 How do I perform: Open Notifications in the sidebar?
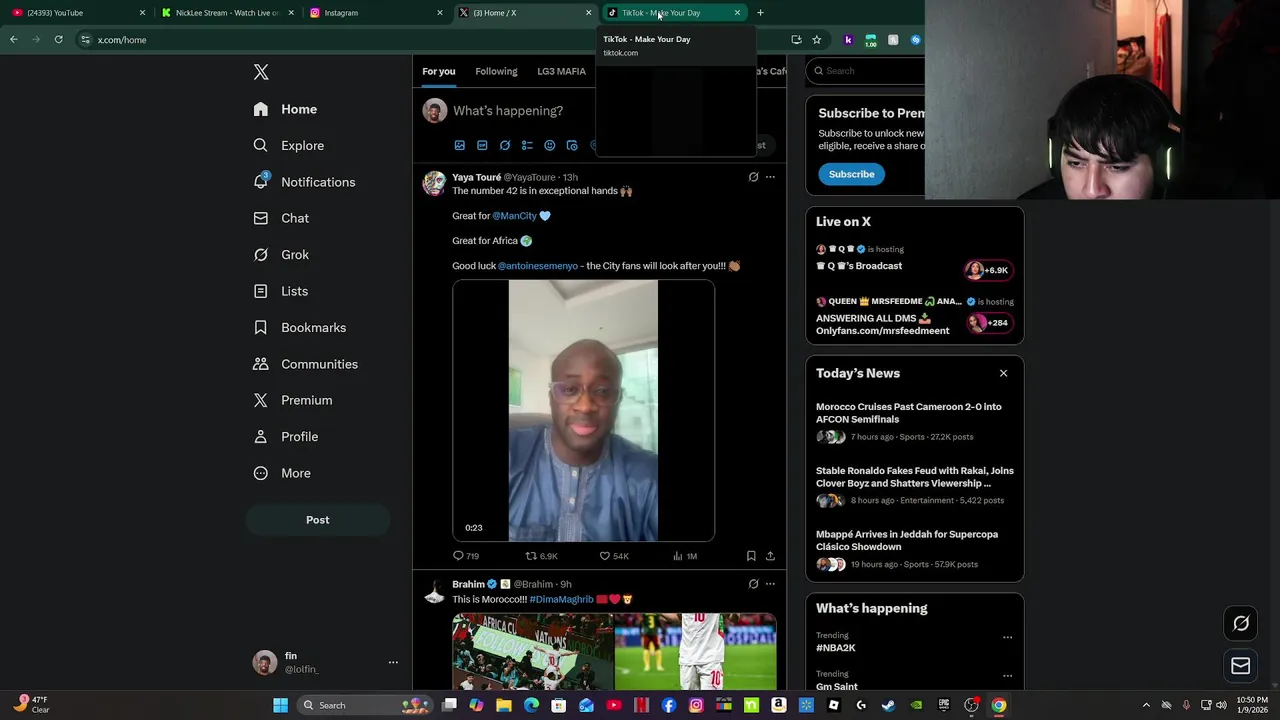tap(304, 182)
